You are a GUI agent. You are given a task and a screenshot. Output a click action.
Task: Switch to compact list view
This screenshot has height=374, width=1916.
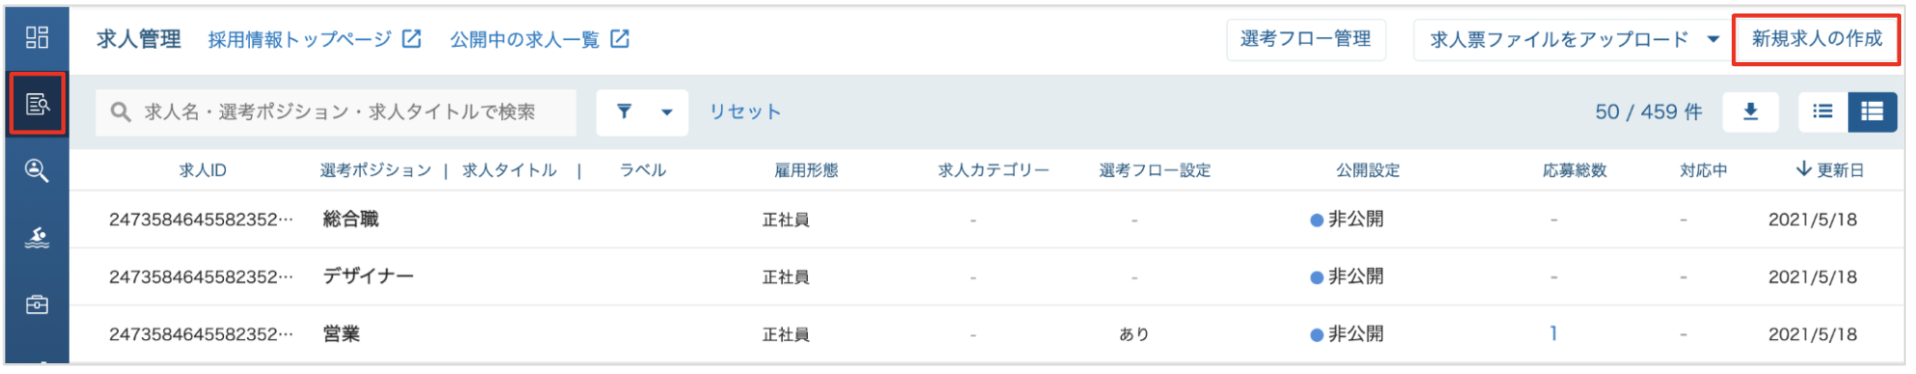(1823, 112)
